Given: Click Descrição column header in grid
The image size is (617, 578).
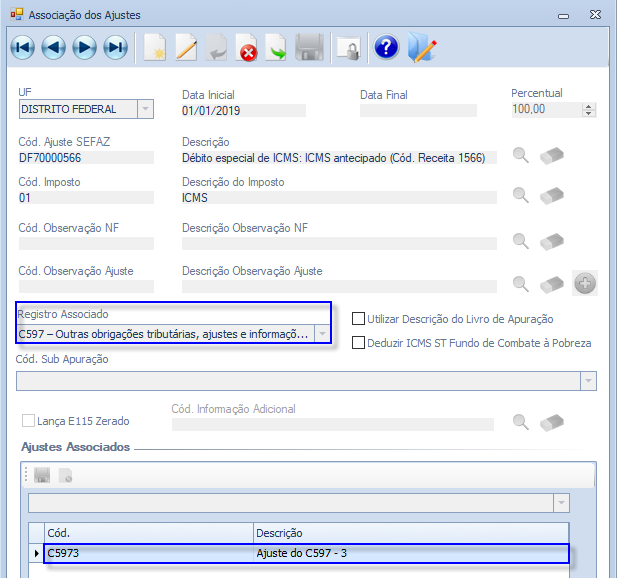Looking at the screenshot, I should pyautogui.click(x=411, y=533).
